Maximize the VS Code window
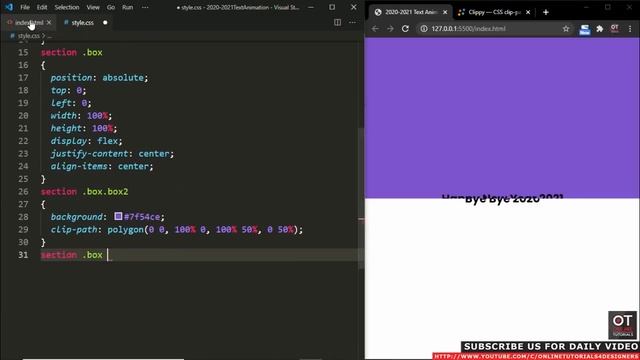640x360 pixels. point(332,7)
